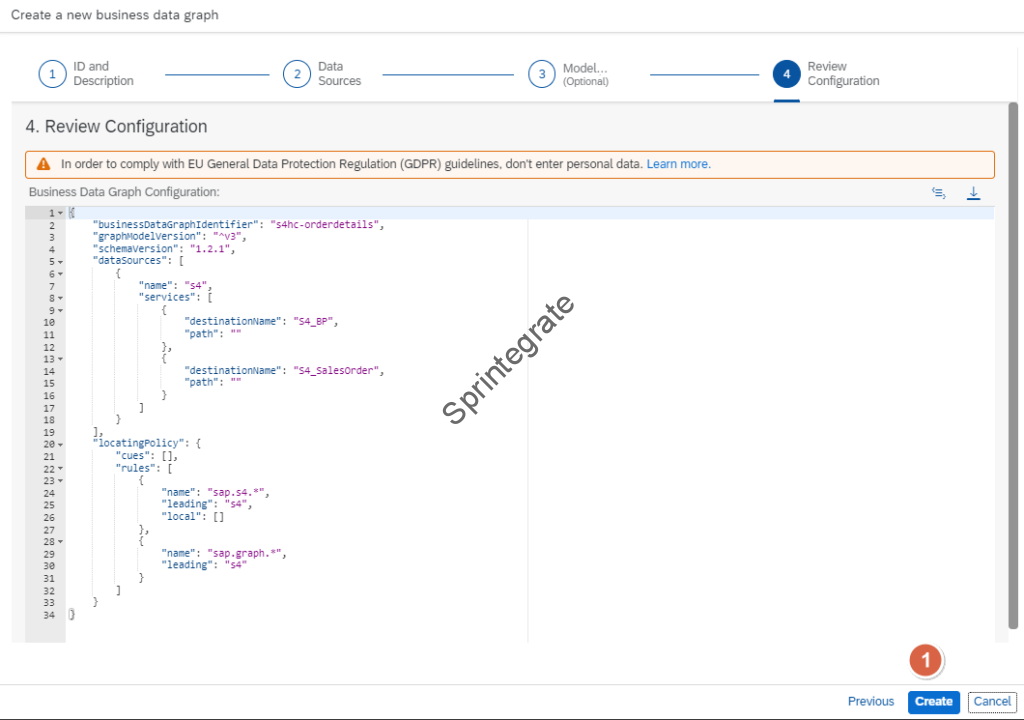This screenshot has width=1024, height=720.
Task: Click the vertical scrollbar on the right
Action: pos(1013,370)
